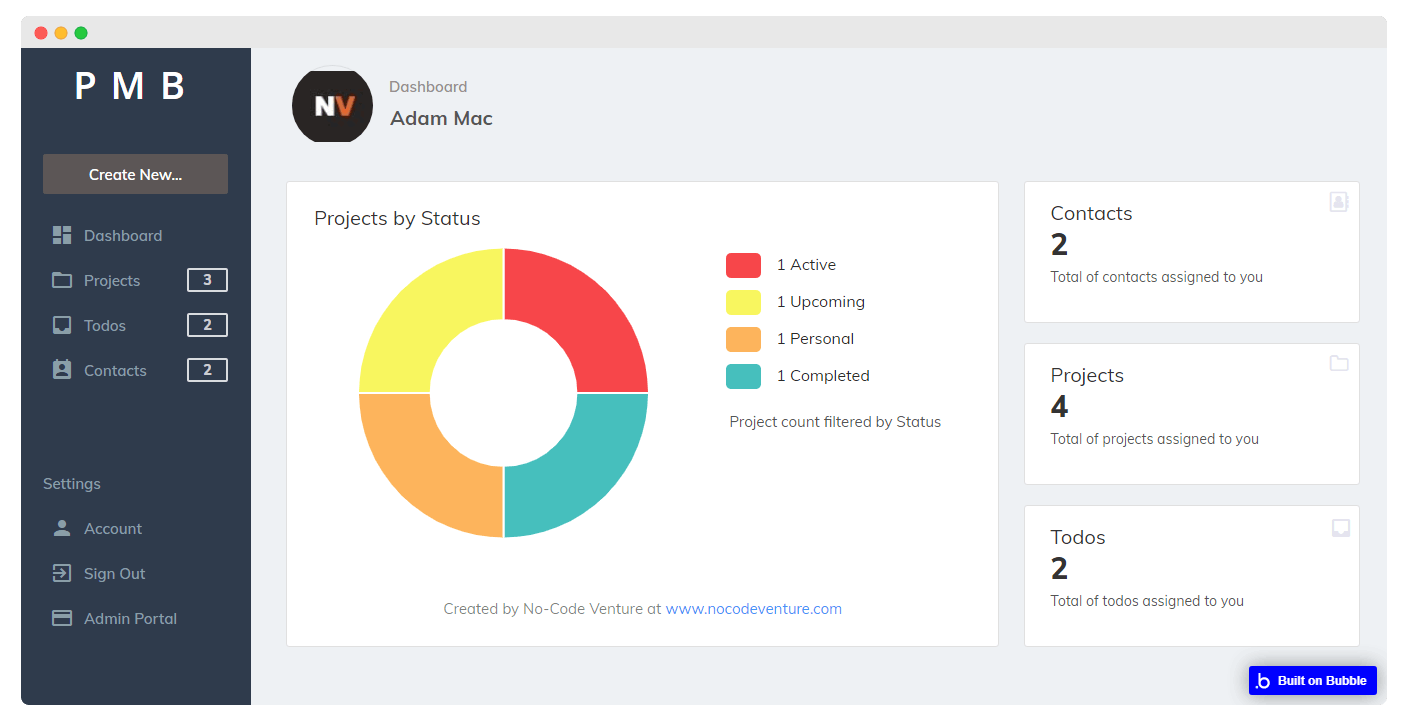Open Admin Portal via its sidebar icon
The height and width of the screenshot is (721, 1408).
[61, 618]
